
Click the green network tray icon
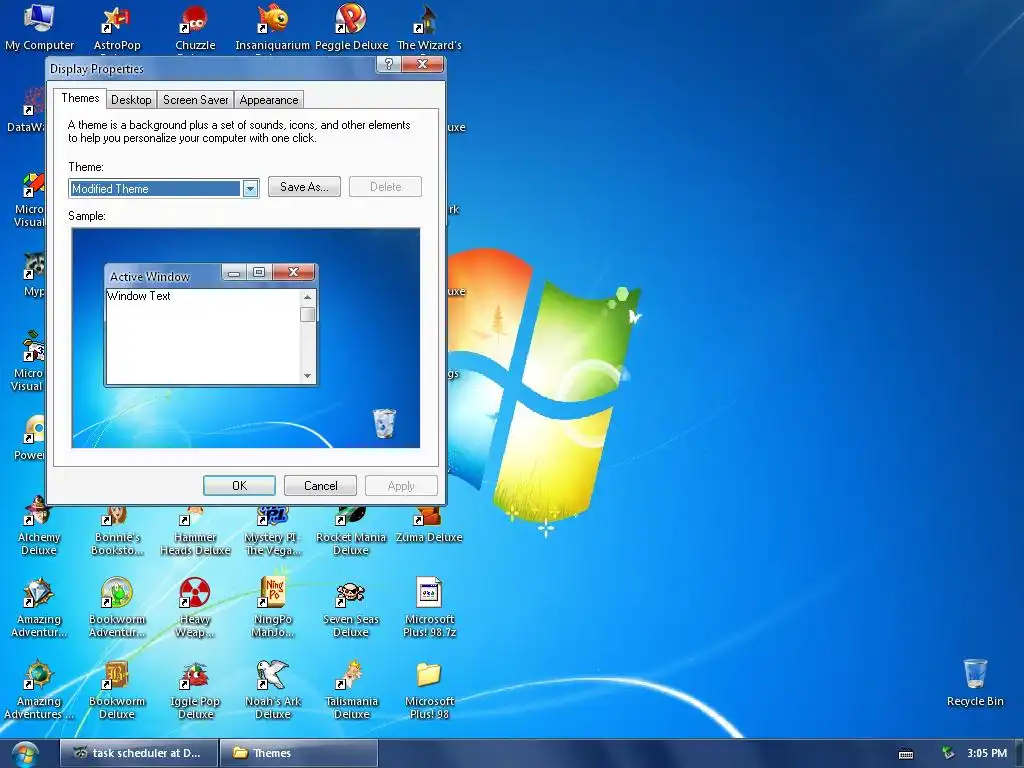[x=948, y=753]
